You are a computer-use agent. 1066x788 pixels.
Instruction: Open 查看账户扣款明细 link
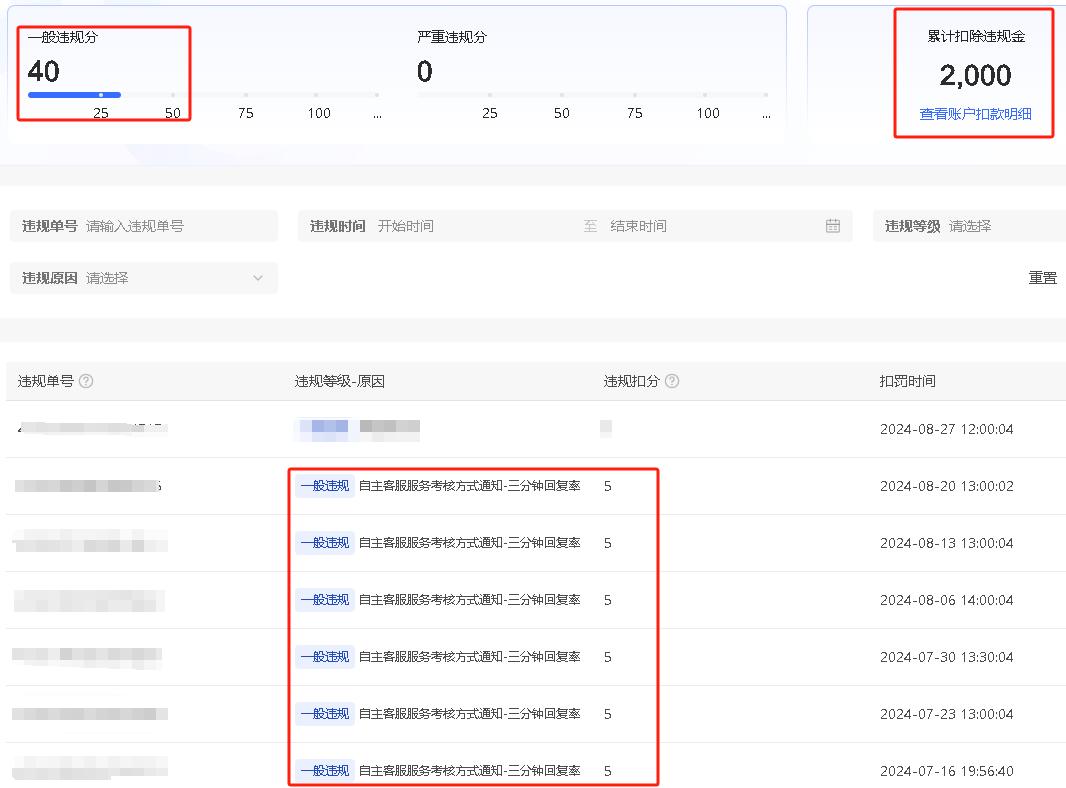(x=976, y=114)
